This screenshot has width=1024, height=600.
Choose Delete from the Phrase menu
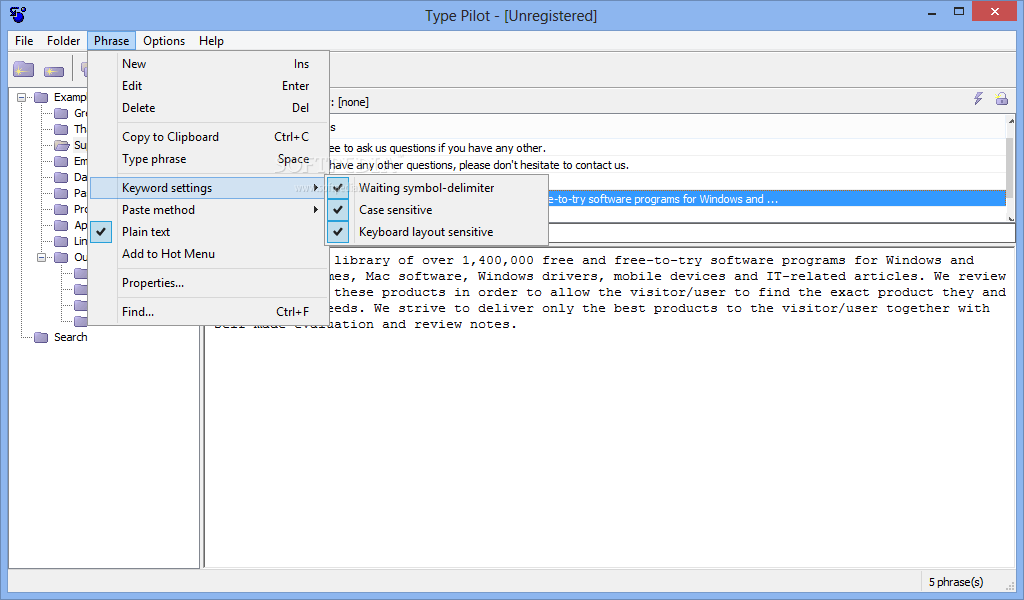point(208,108)
